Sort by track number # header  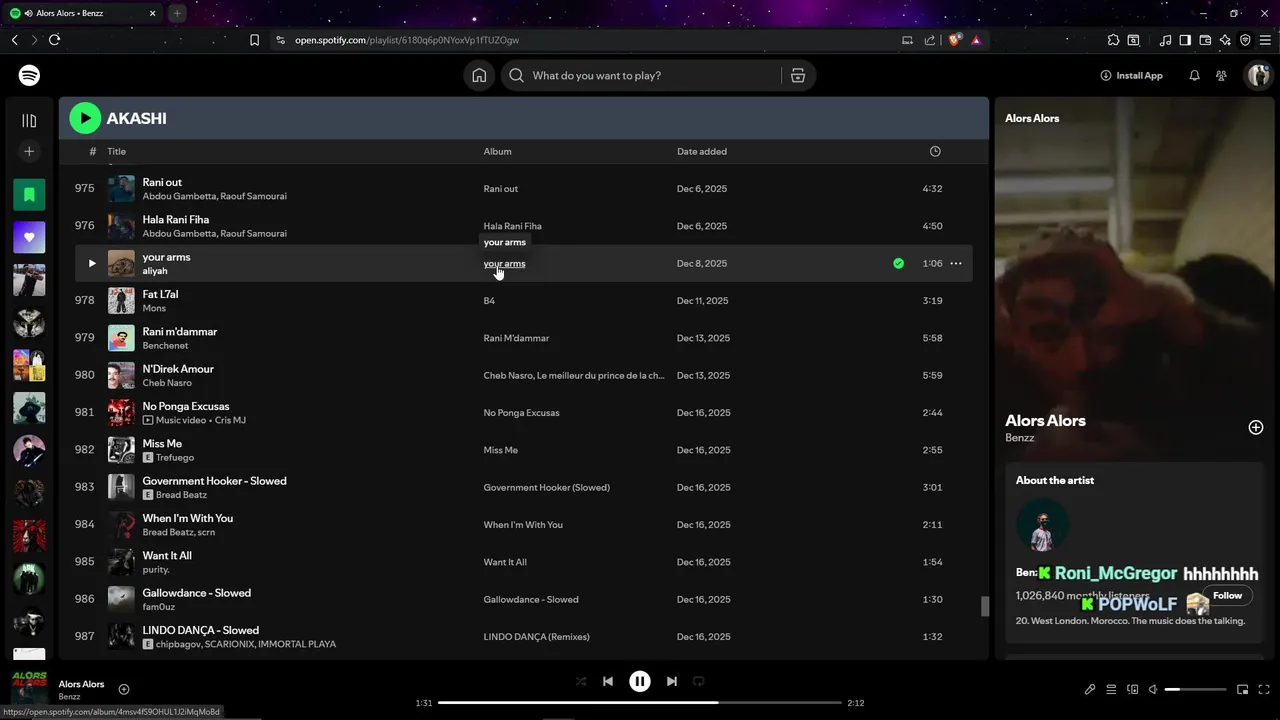click(x=92, y=152)
